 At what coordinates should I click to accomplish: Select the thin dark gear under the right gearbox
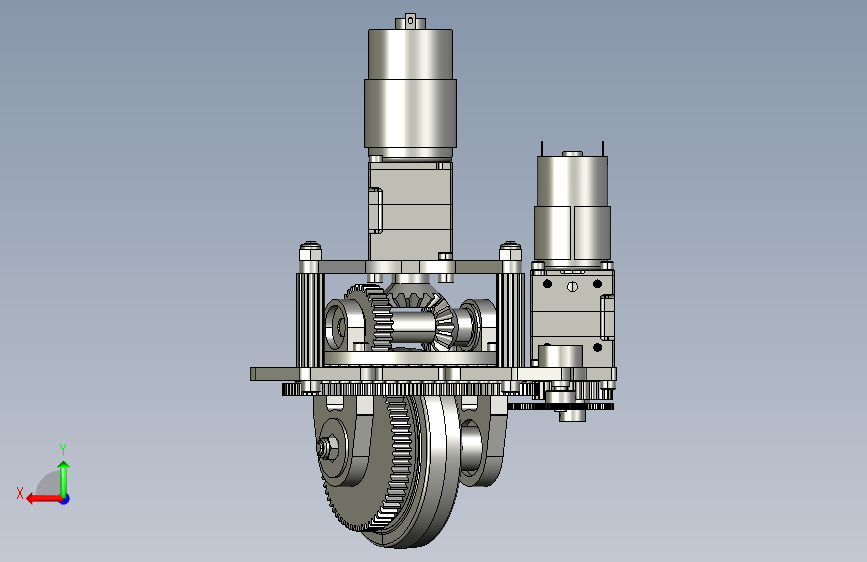point(560,407)
